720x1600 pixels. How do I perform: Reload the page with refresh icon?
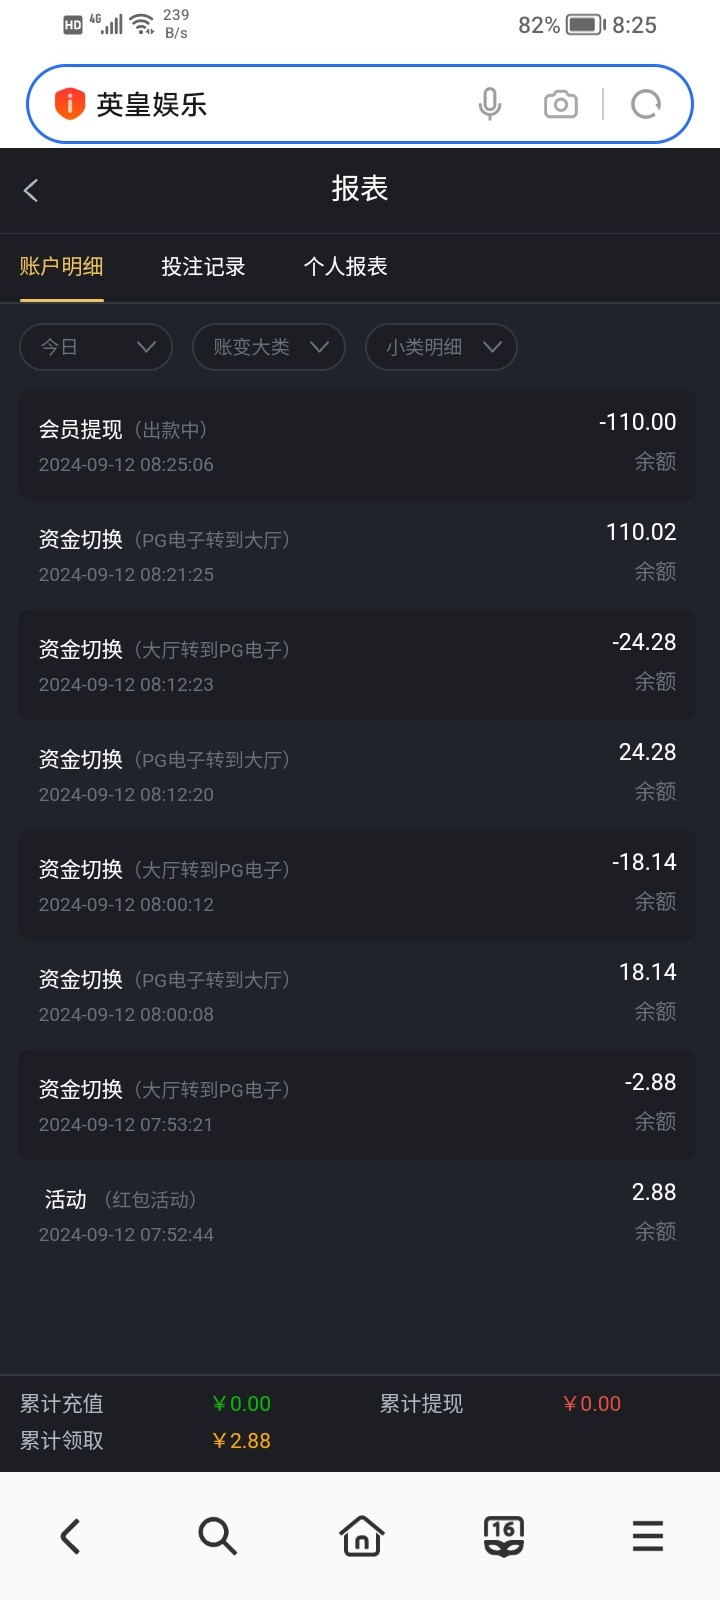coord(646,104)
